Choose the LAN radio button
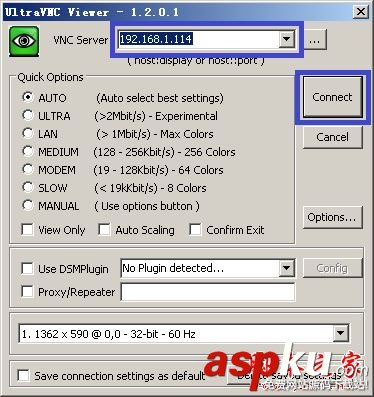 coord(28,133)
